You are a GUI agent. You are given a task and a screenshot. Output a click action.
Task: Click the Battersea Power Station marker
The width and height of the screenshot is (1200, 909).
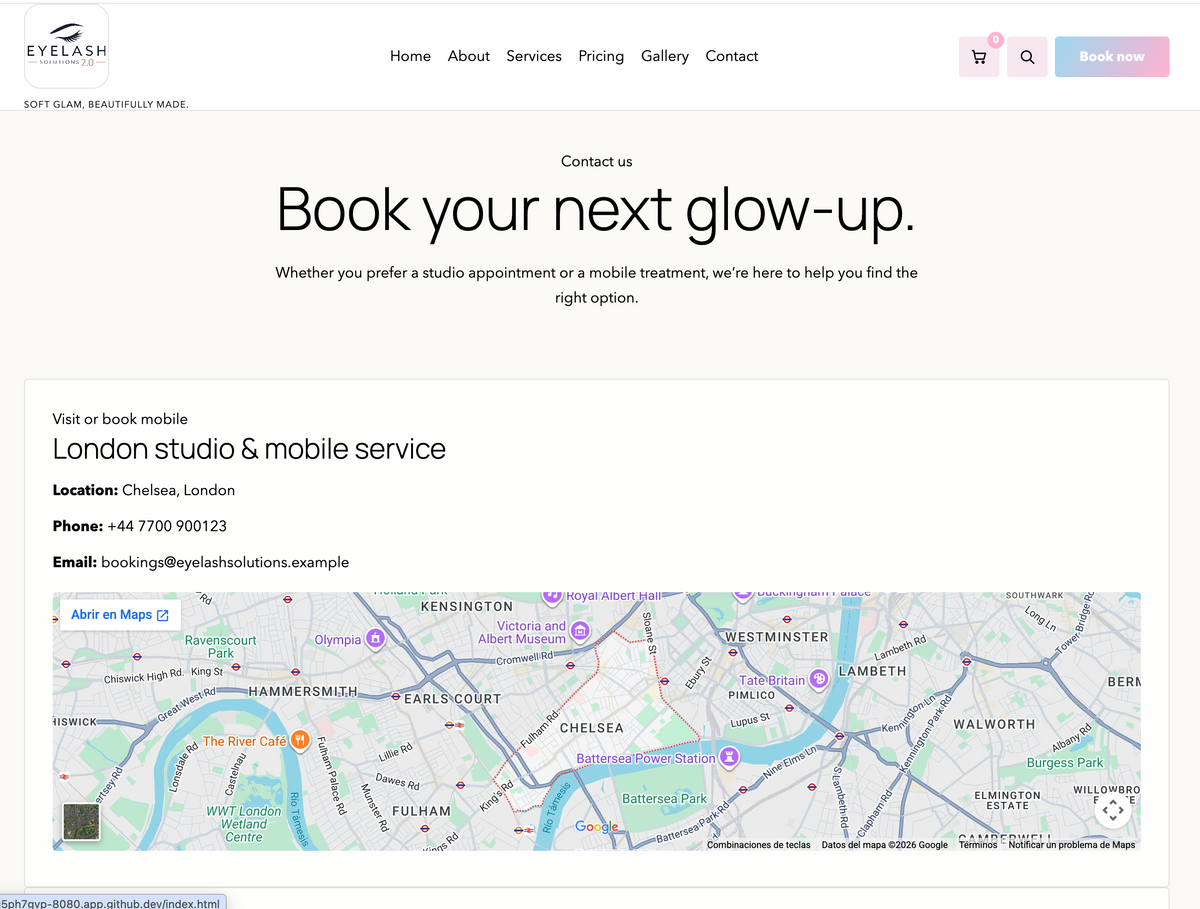pyautogui.click(x=730, y=757)
